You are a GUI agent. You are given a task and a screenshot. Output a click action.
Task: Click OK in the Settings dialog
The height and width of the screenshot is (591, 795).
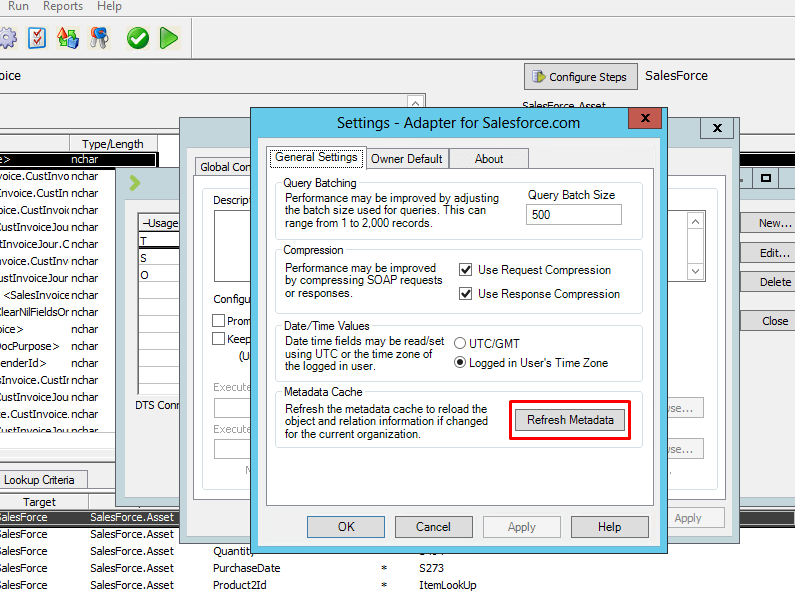pyautogui.click(x=346, y=527)
